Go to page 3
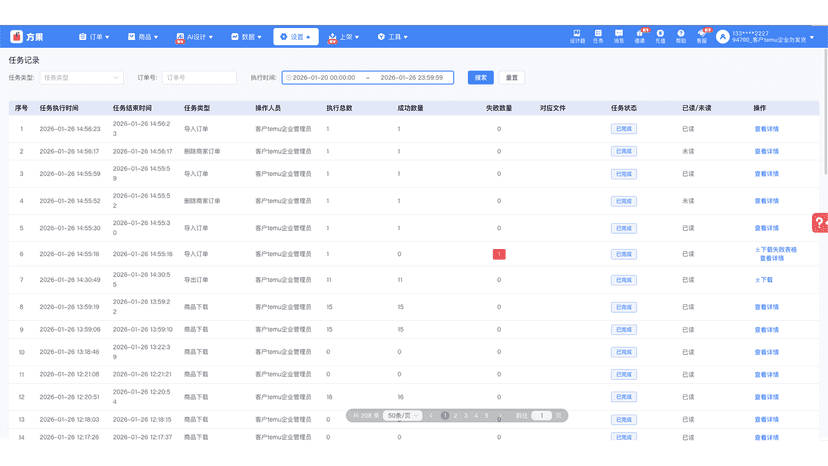The image size is (828, 466). pos(466,416)
